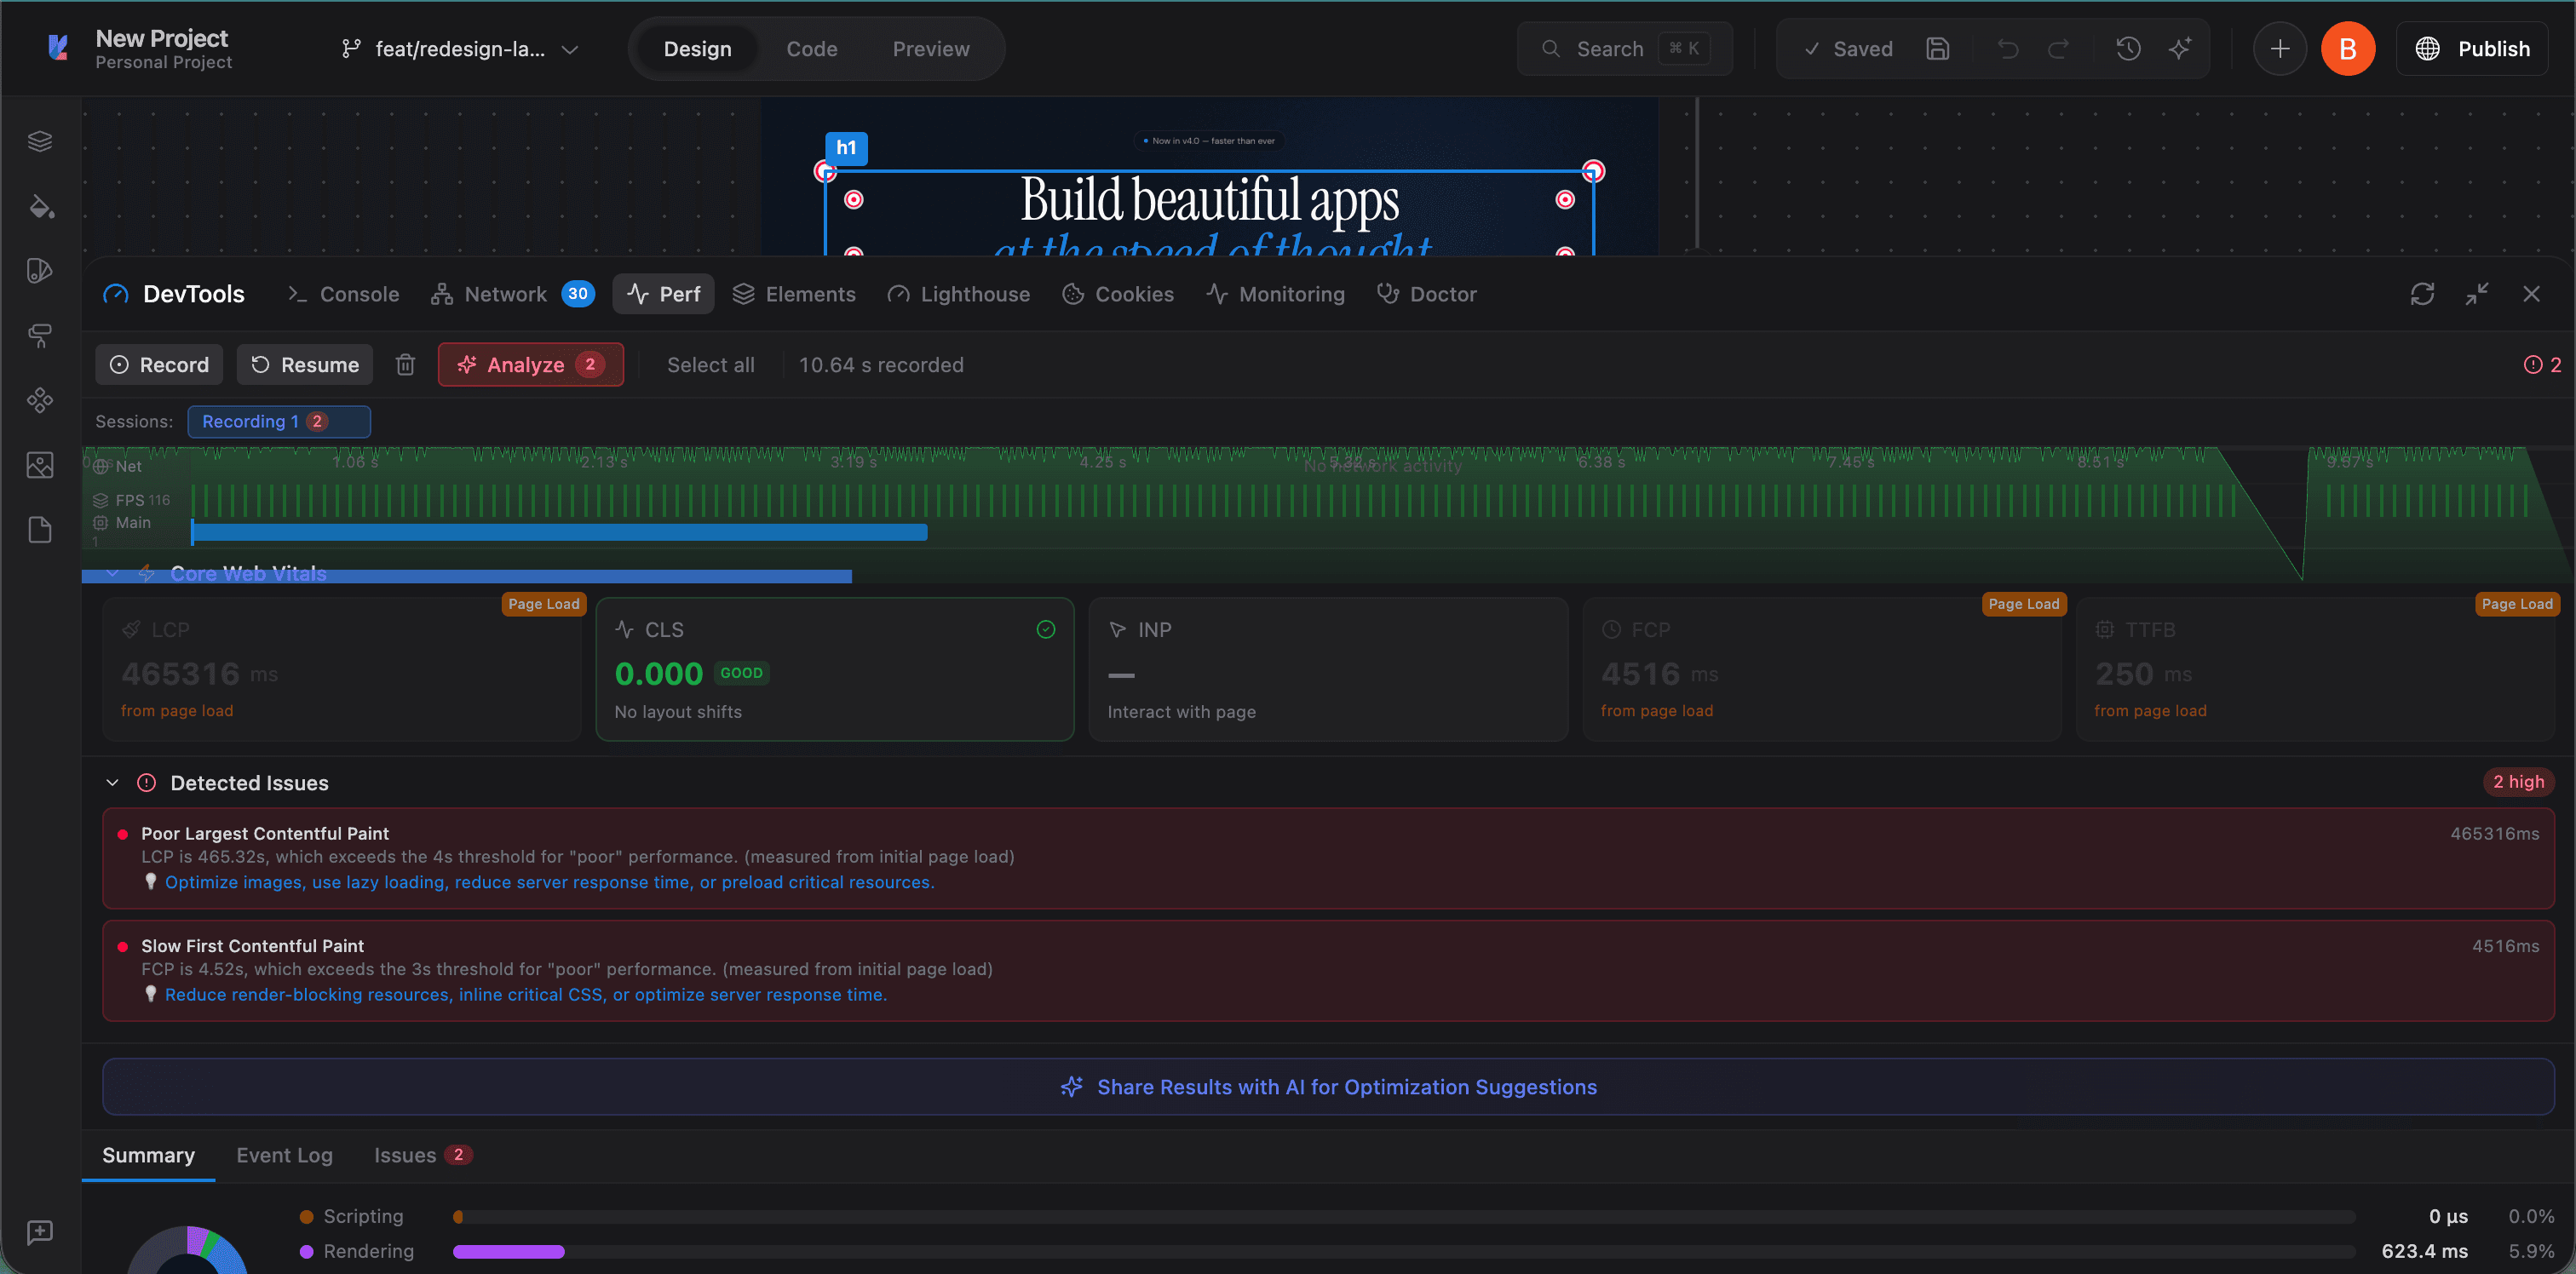
Task: Enable the Recording 1 session filter
Action: [x=279, y=421]
